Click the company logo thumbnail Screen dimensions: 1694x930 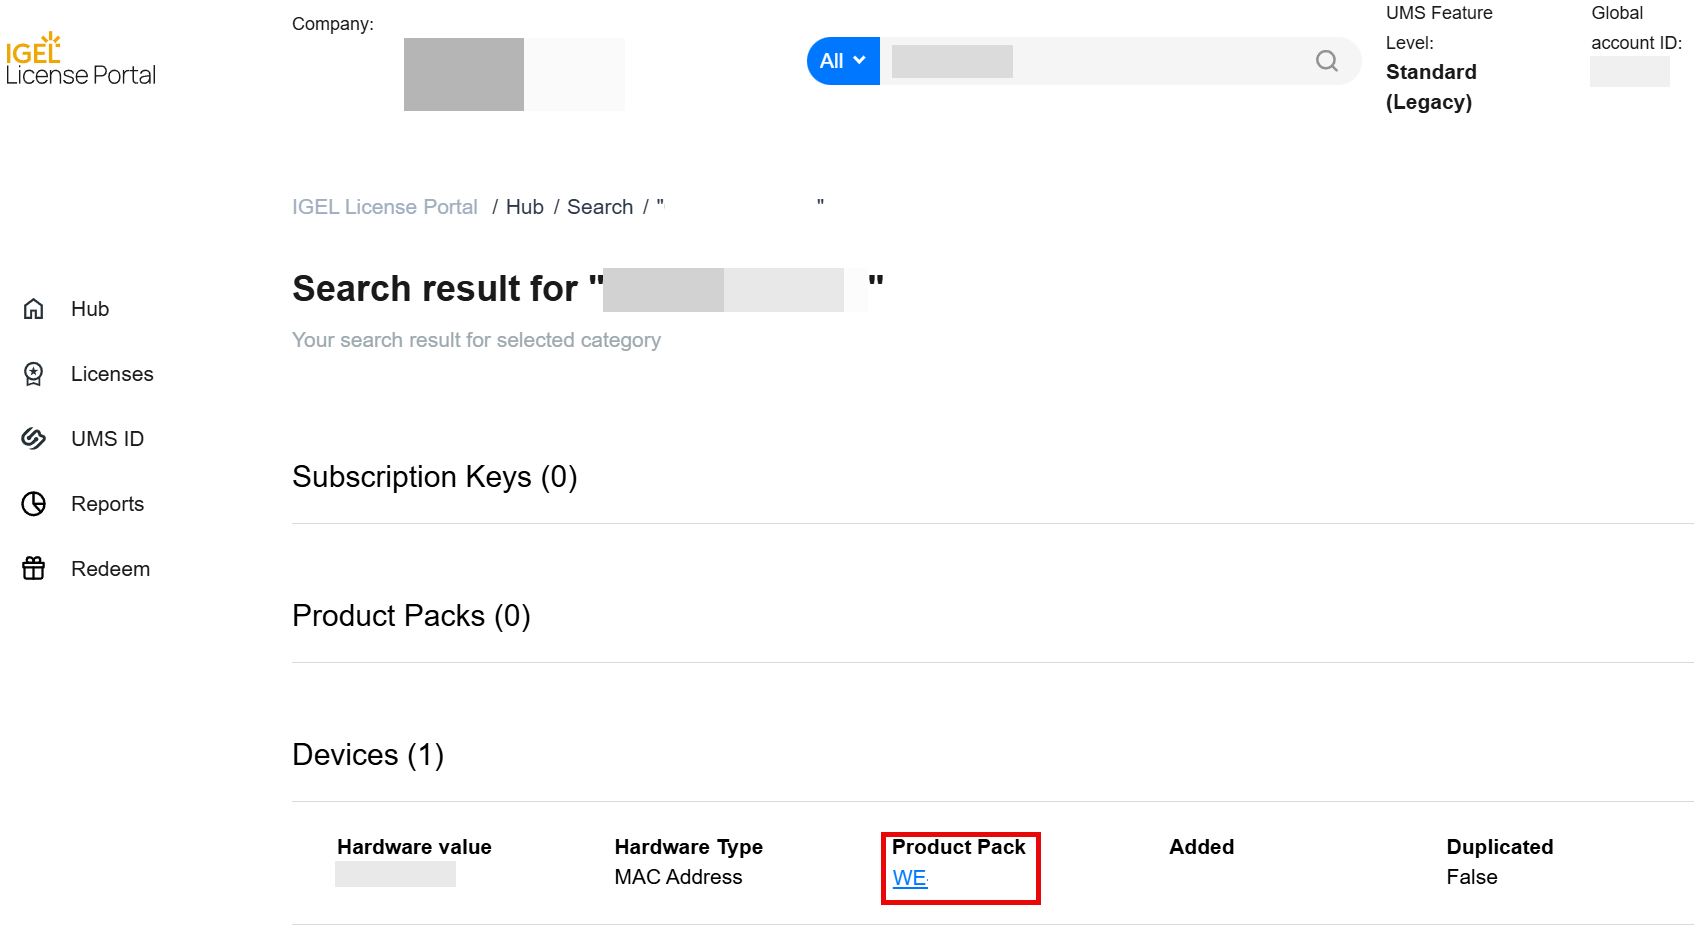click(x=464, y=75)
